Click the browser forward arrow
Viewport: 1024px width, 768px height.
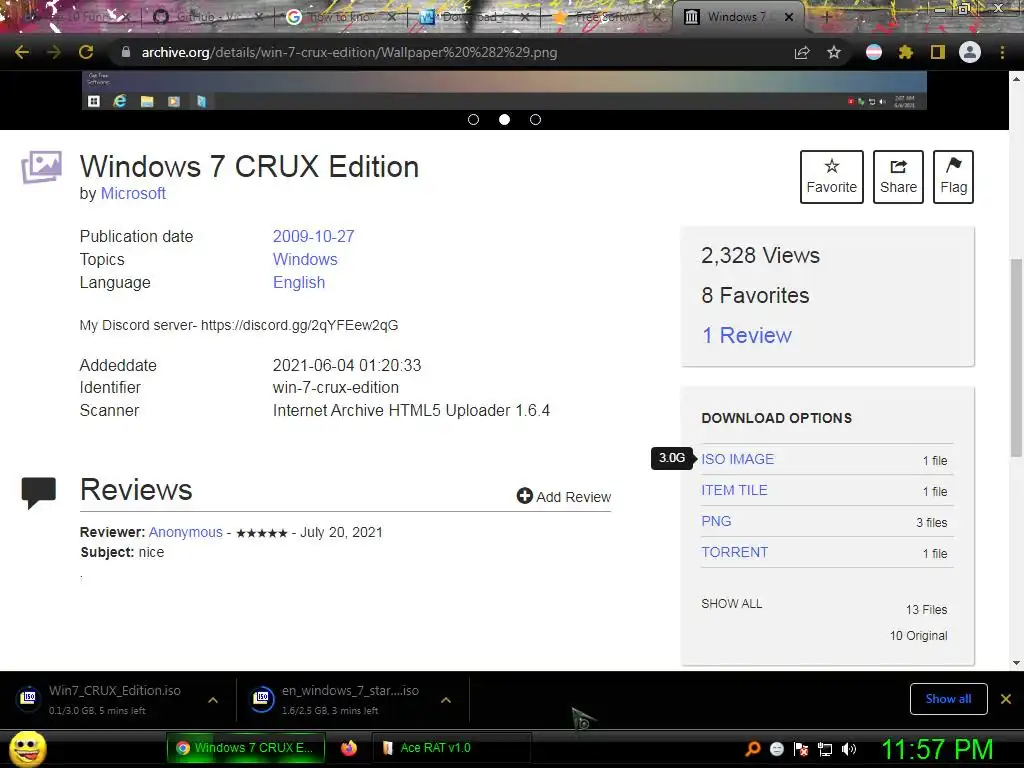(x=54, y=52)
